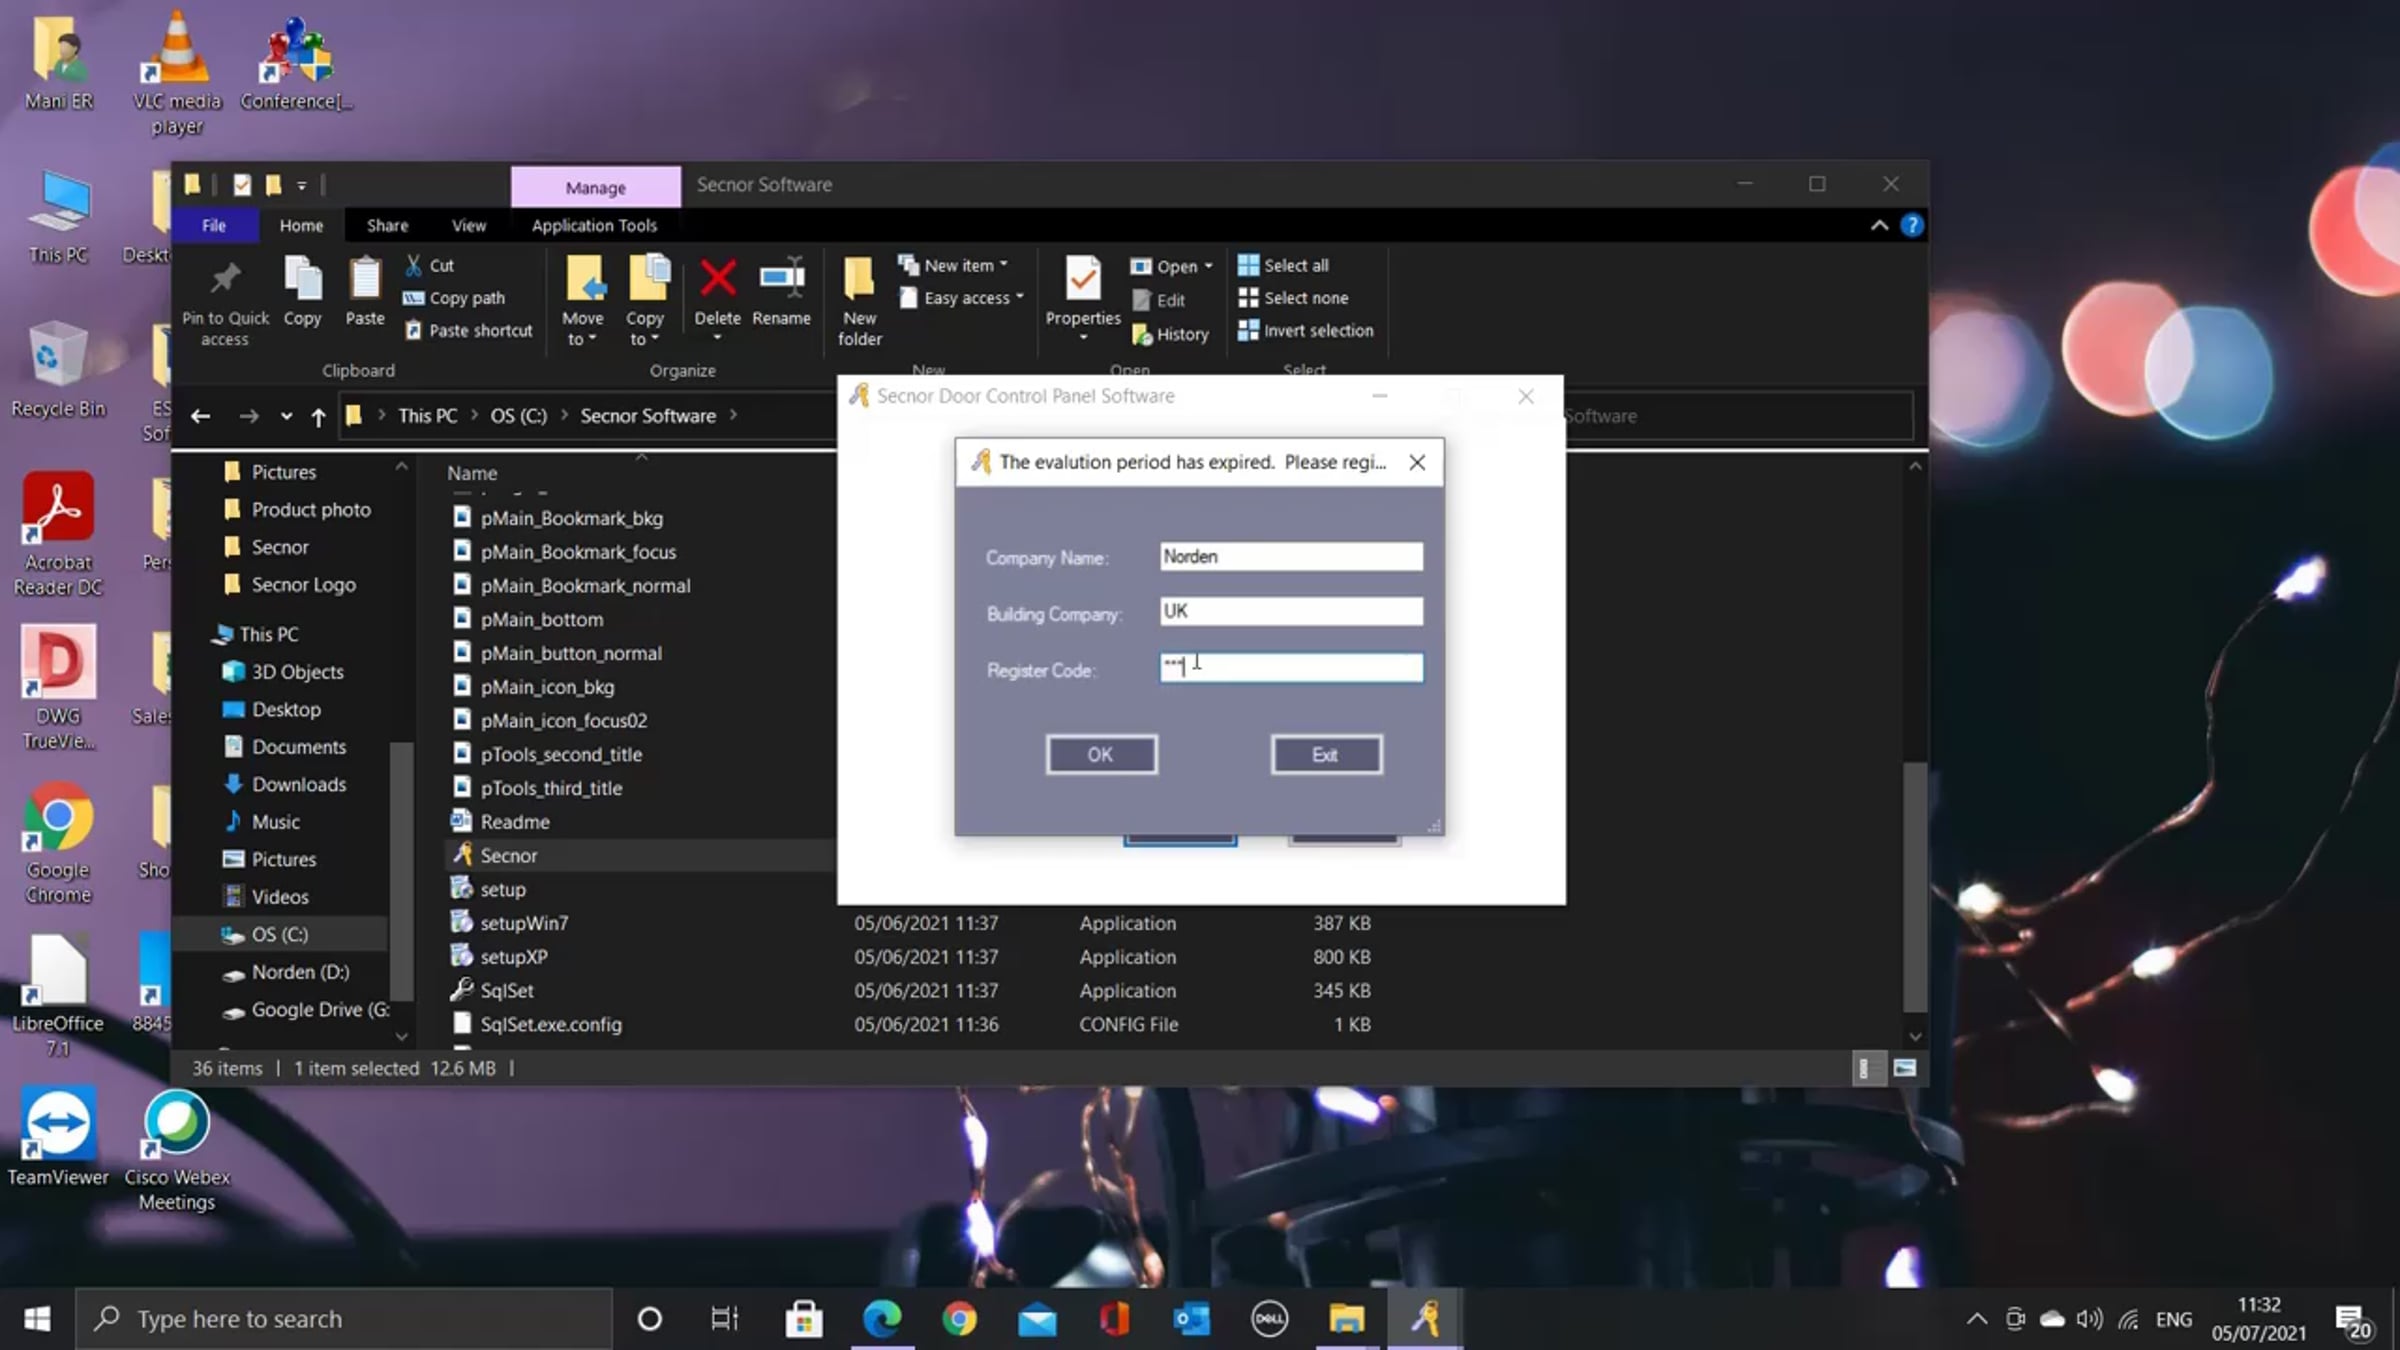Image resolution: width=2400 pixels, height=1350 pixels.
Task: Switch to the View ribbon tab
Action: [x=468, y=225]
